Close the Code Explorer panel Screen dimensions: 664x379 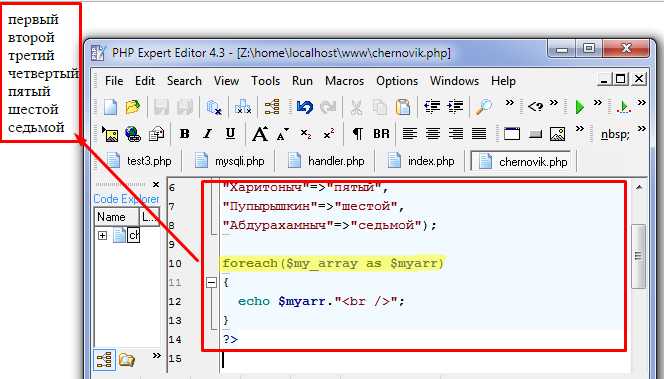[x=156, y=185]
